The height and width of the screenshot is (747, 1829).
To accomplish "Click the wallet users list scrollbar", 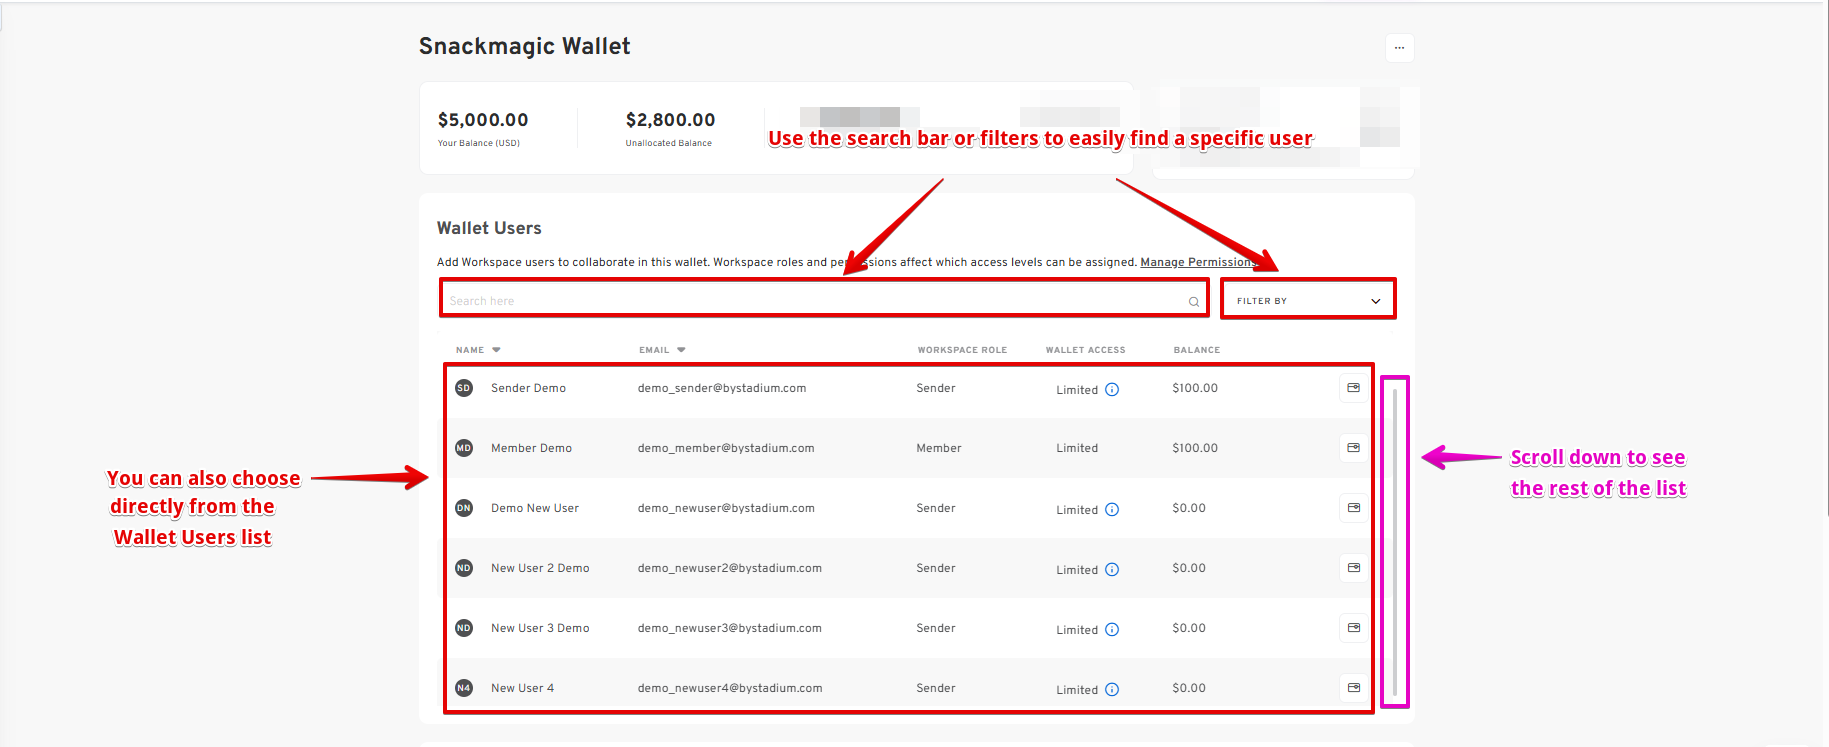I will pyautogui.click(x=1394, y=540).
